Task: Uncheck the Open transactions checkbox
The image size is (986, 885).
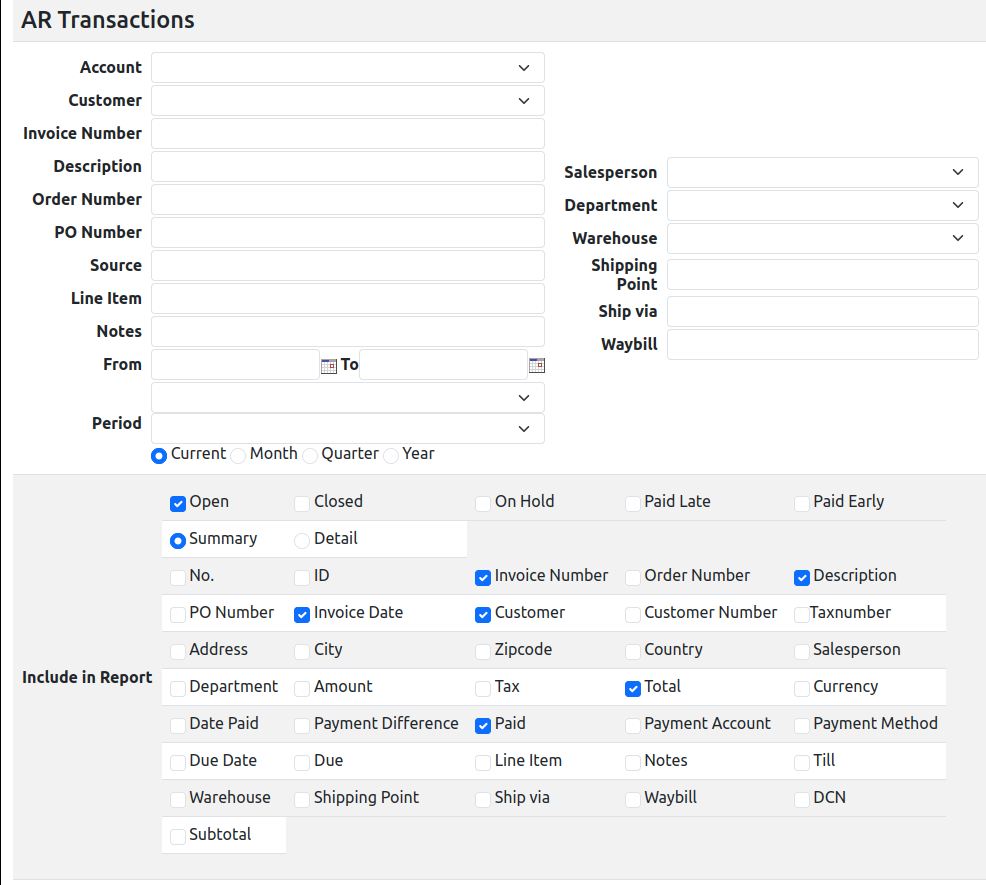Action: coord(178,503)
